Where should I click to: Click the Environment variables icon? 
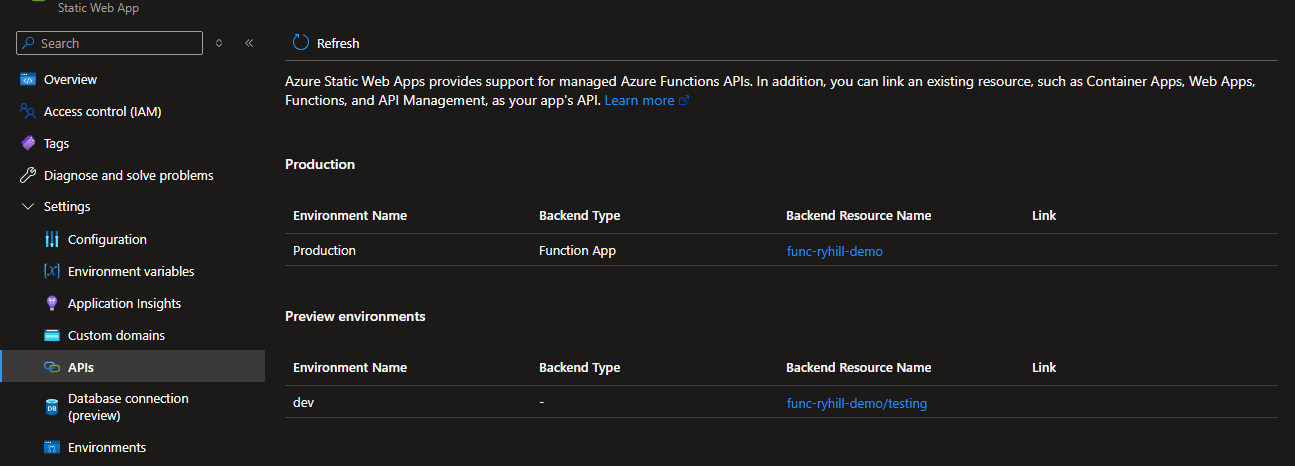(52, 272)
